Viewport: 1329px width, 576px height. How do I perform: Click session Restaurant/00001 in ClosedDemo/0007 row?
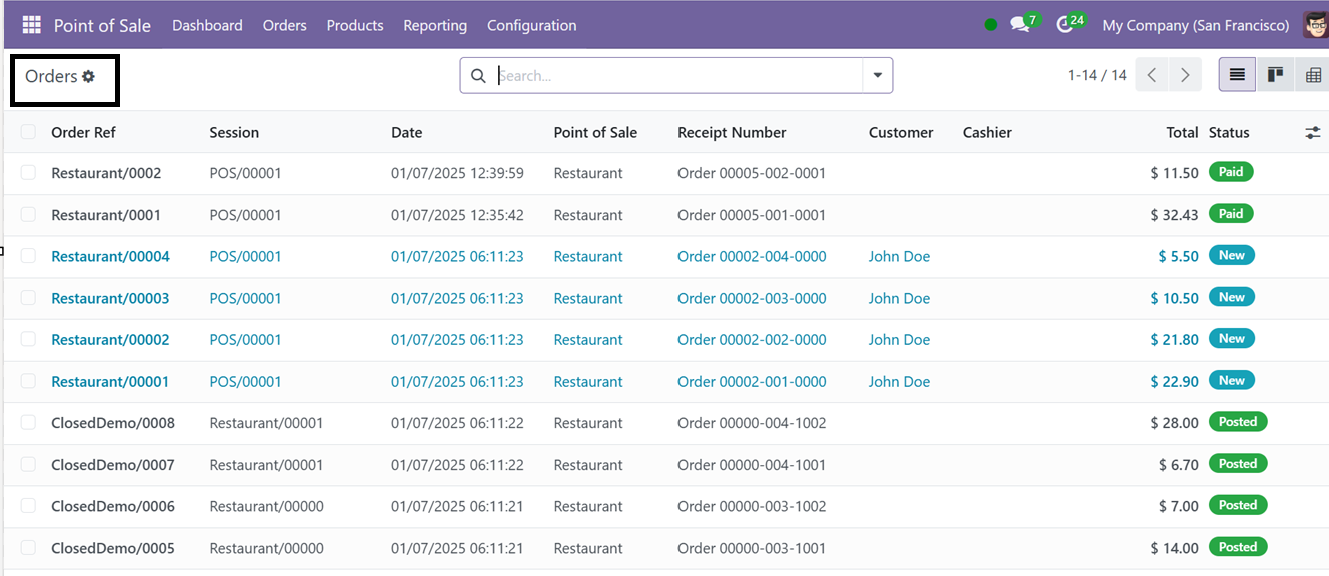click(x=266, y=464)
